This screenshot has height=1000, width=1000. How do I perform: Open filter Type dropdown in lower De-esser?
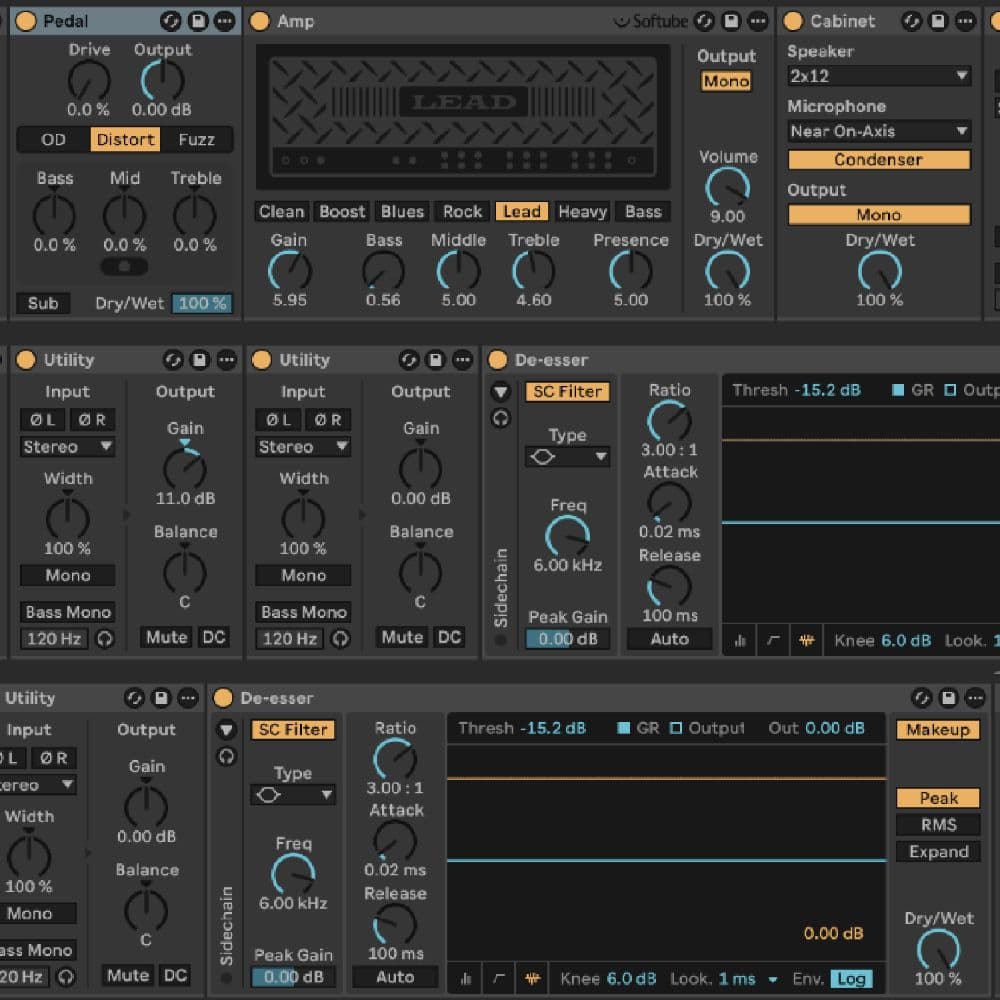(293, 795)
